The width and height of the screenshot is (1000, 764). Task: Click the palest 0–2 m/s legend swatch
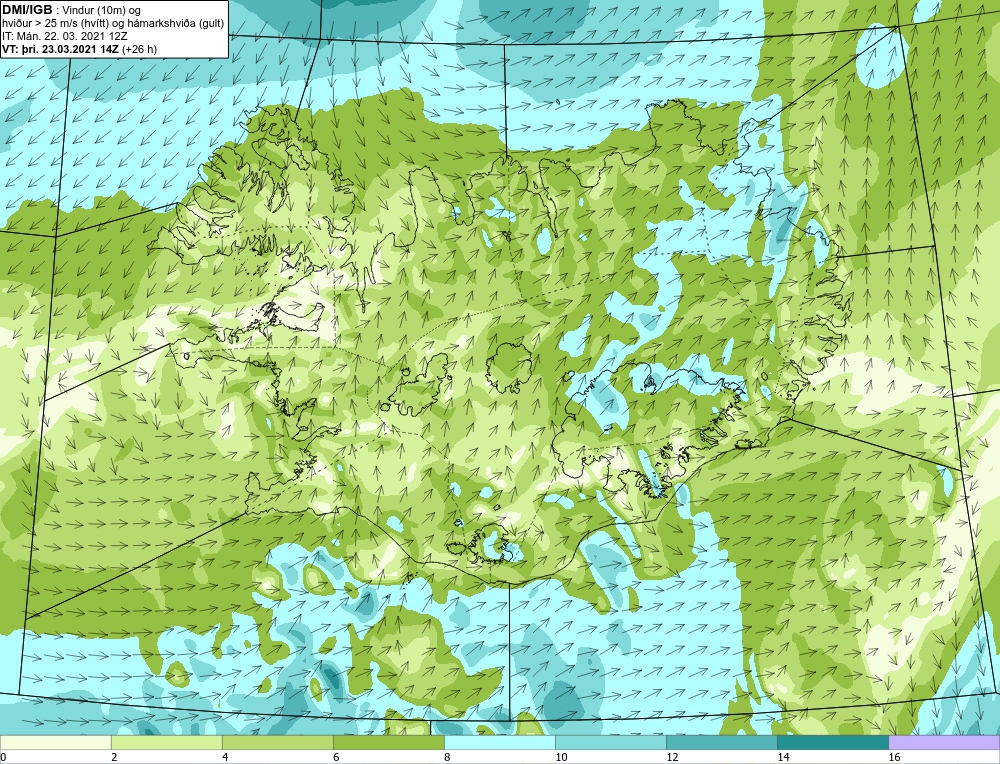[55, 743]
